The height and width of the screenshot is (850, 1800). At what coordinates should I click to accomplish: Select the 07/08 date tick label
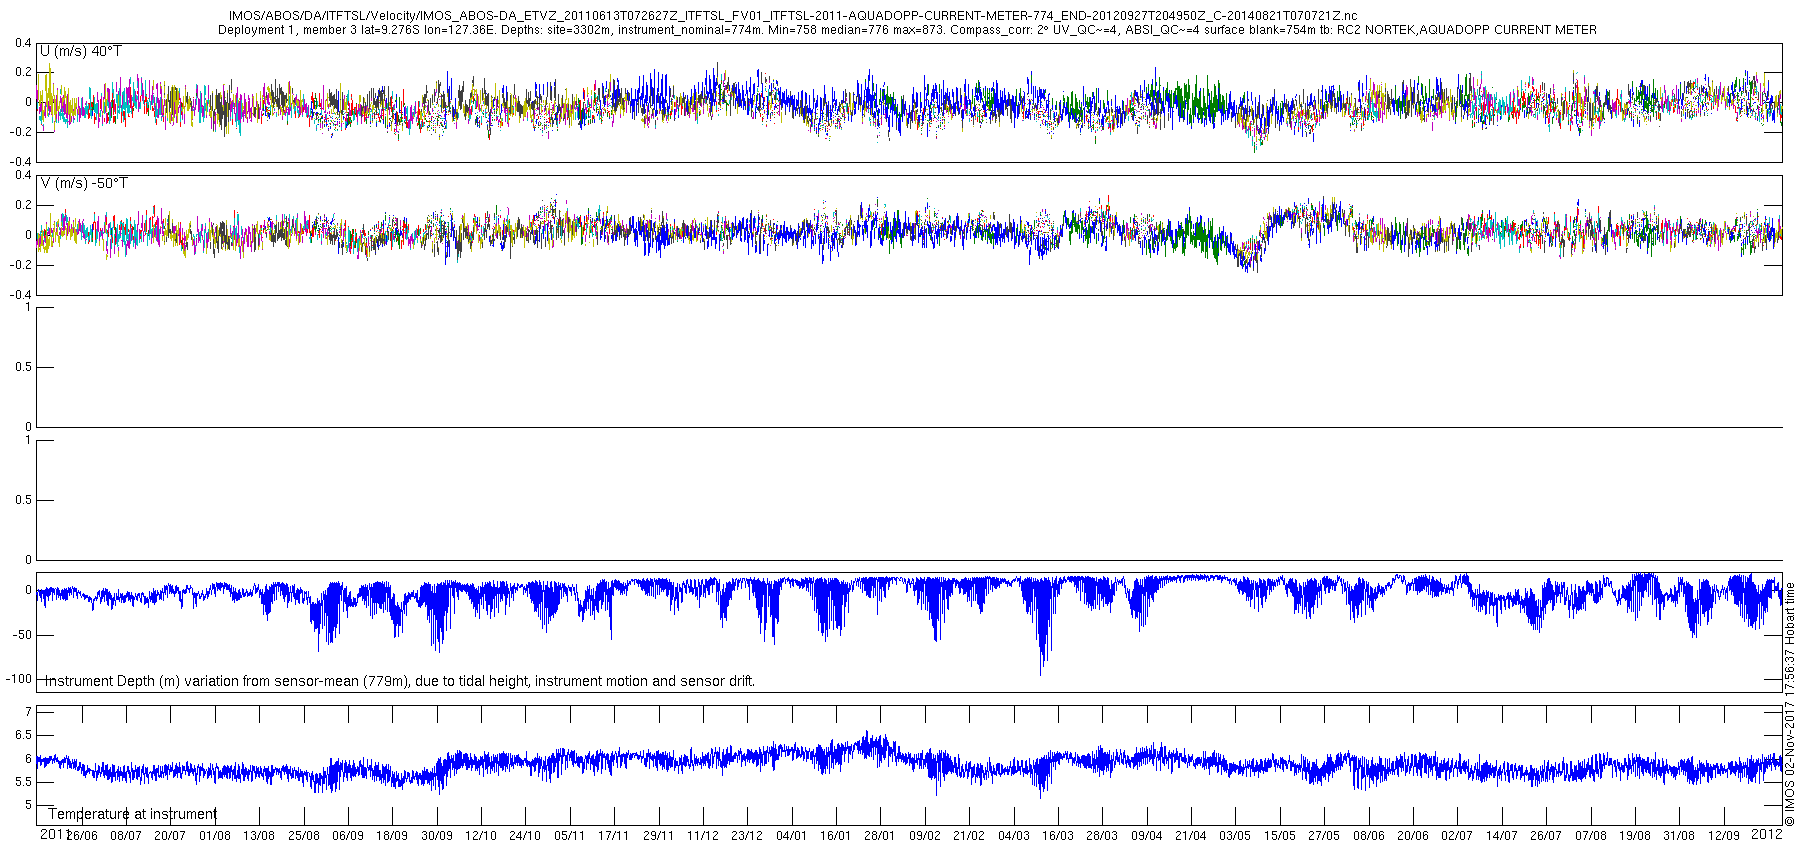point(1591,836)
